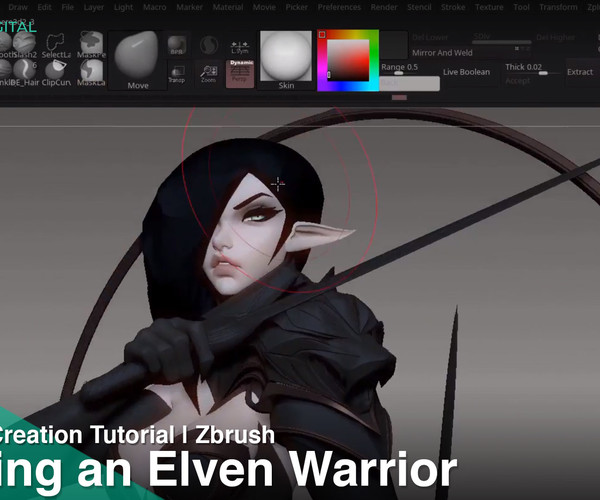Open the Picker menu
This screenshot has width=600, height=500.
(297, 7)
